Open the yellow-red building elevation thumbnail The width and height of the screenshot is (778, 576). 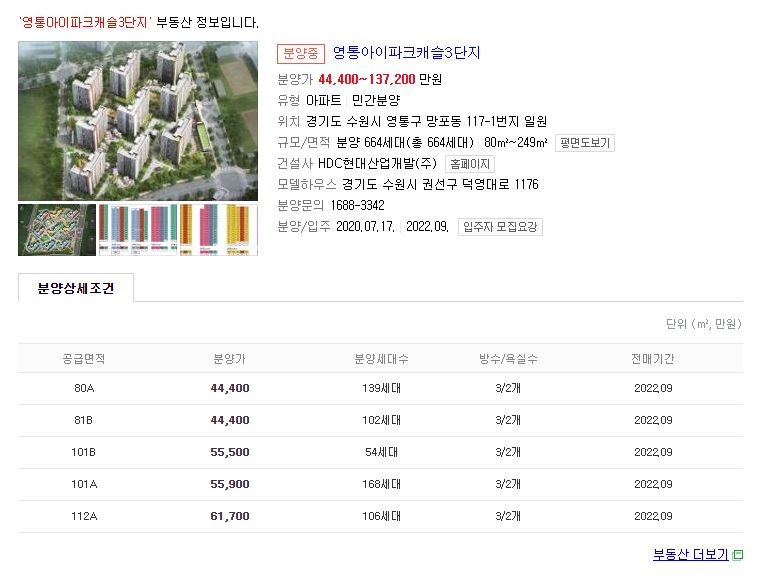tap(219, 230)
